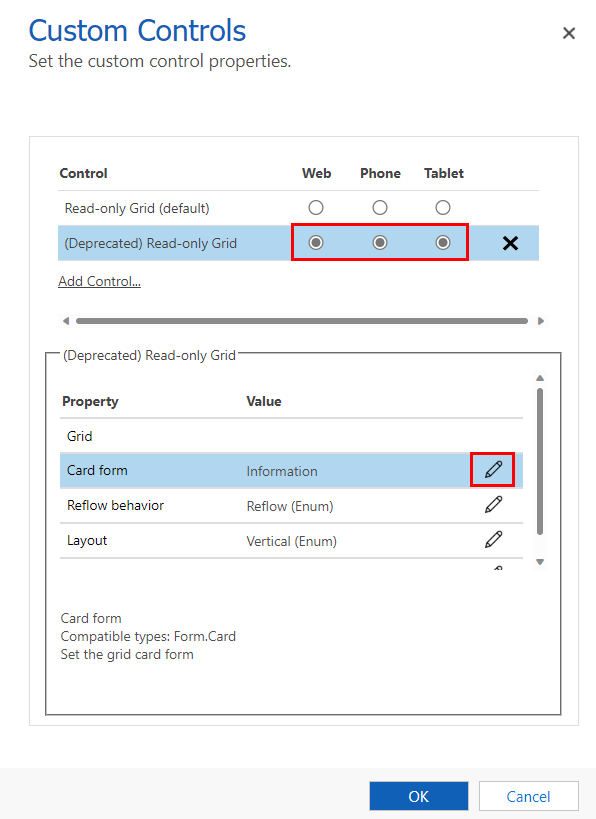
Task: Select Phone for Read-only Grid (default)
Action: coord(380,208)
